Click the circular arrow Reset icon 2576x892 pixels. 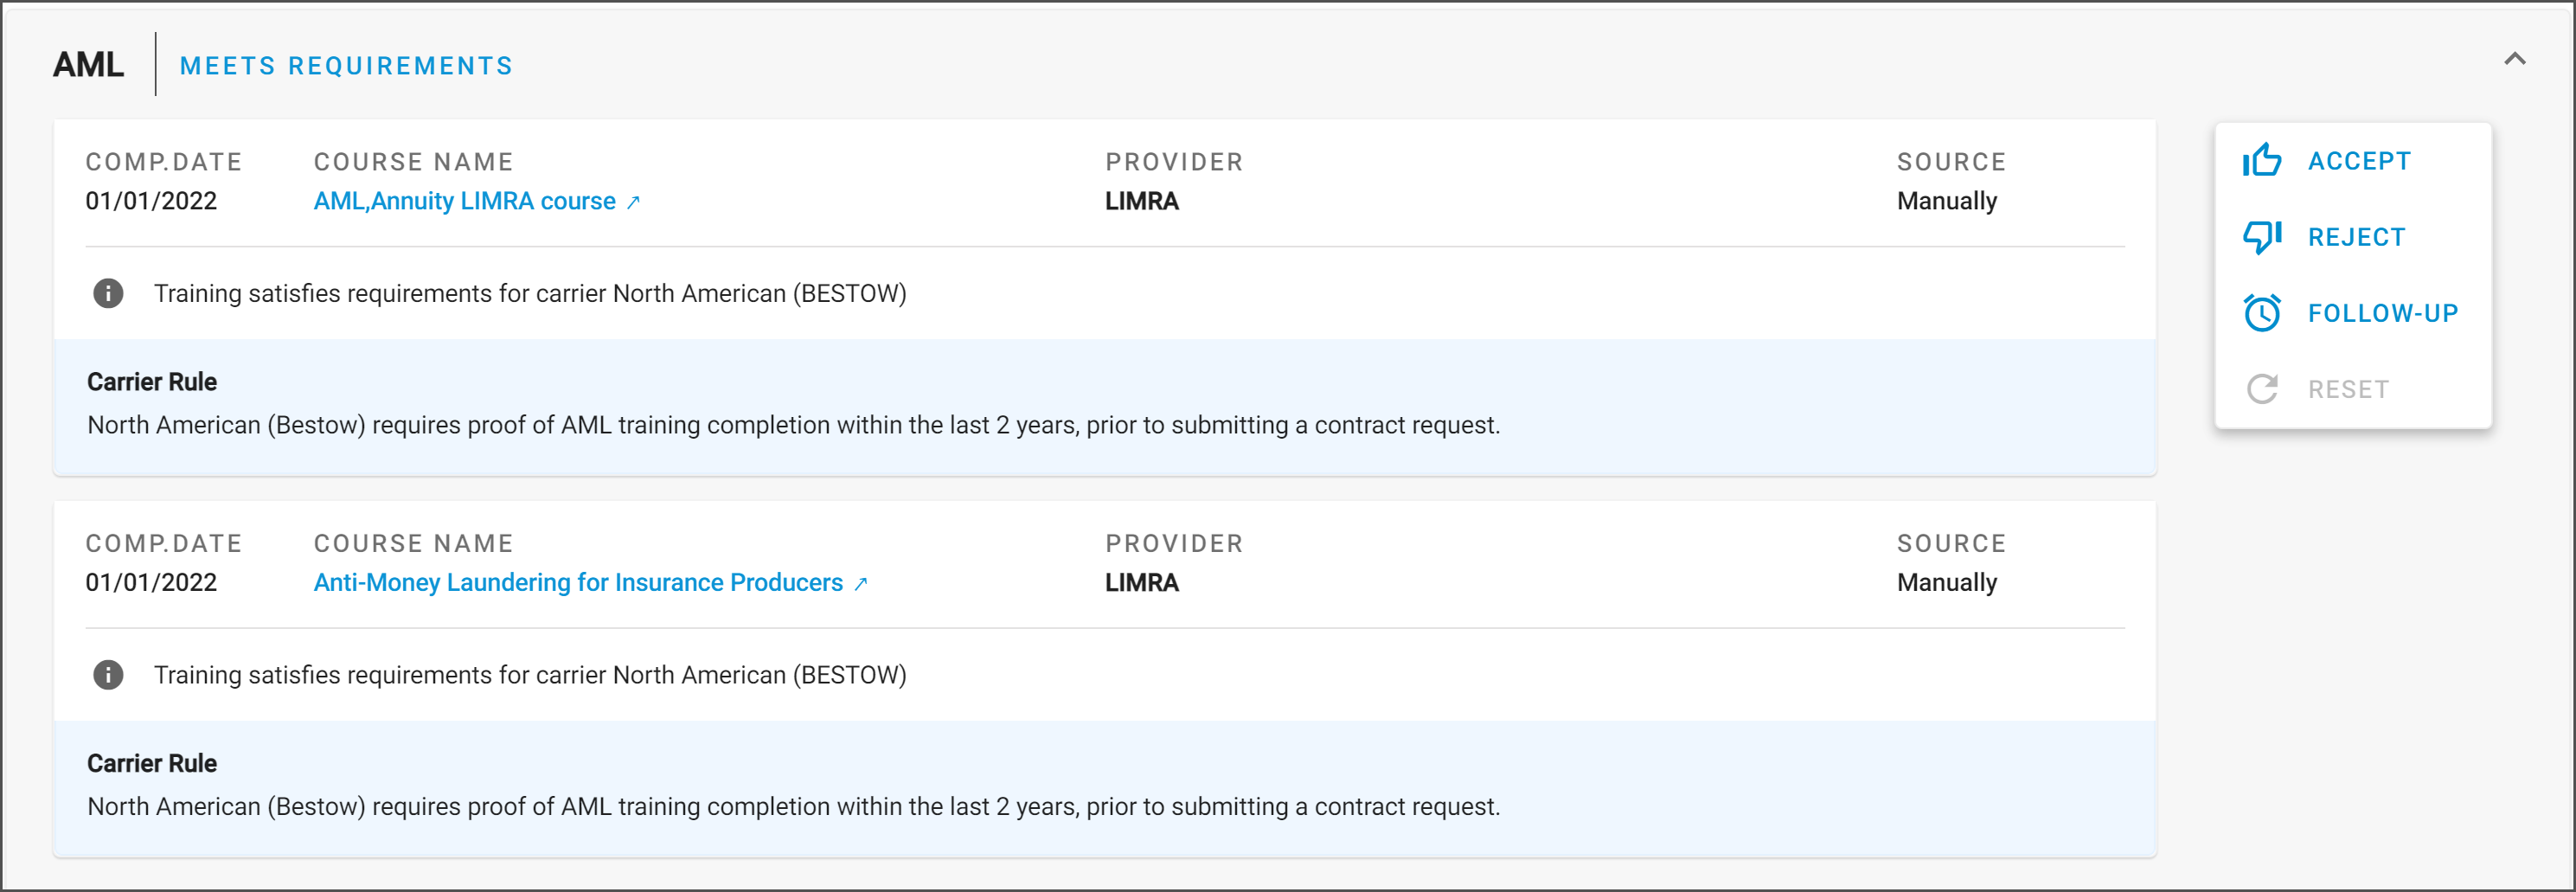(2261, 389)
